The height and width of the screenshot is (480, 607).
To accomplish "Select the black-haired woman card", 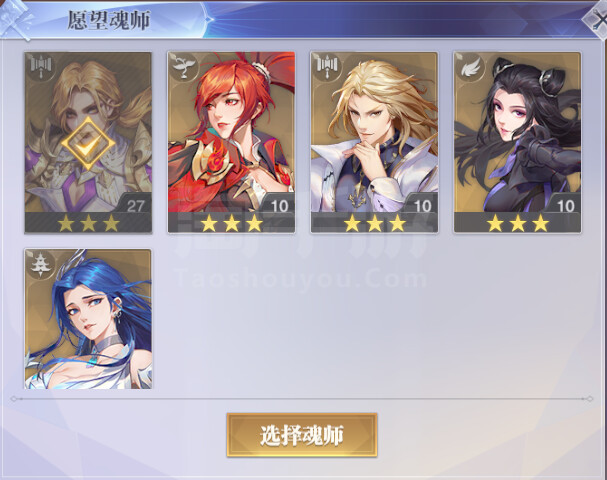I will [x=517, y=142].
